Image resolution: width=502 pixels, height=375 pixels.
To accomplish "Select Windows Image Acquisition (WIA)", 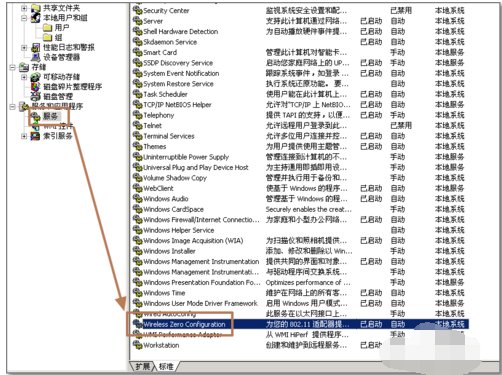I will [193, 240].
